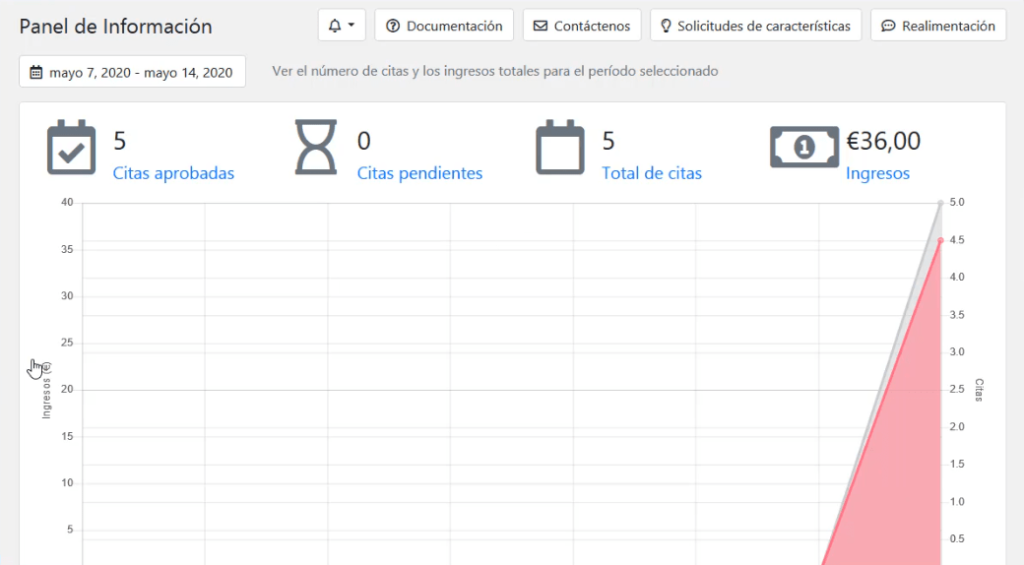
Task: Open the Ingresos link
Action: 877,173
